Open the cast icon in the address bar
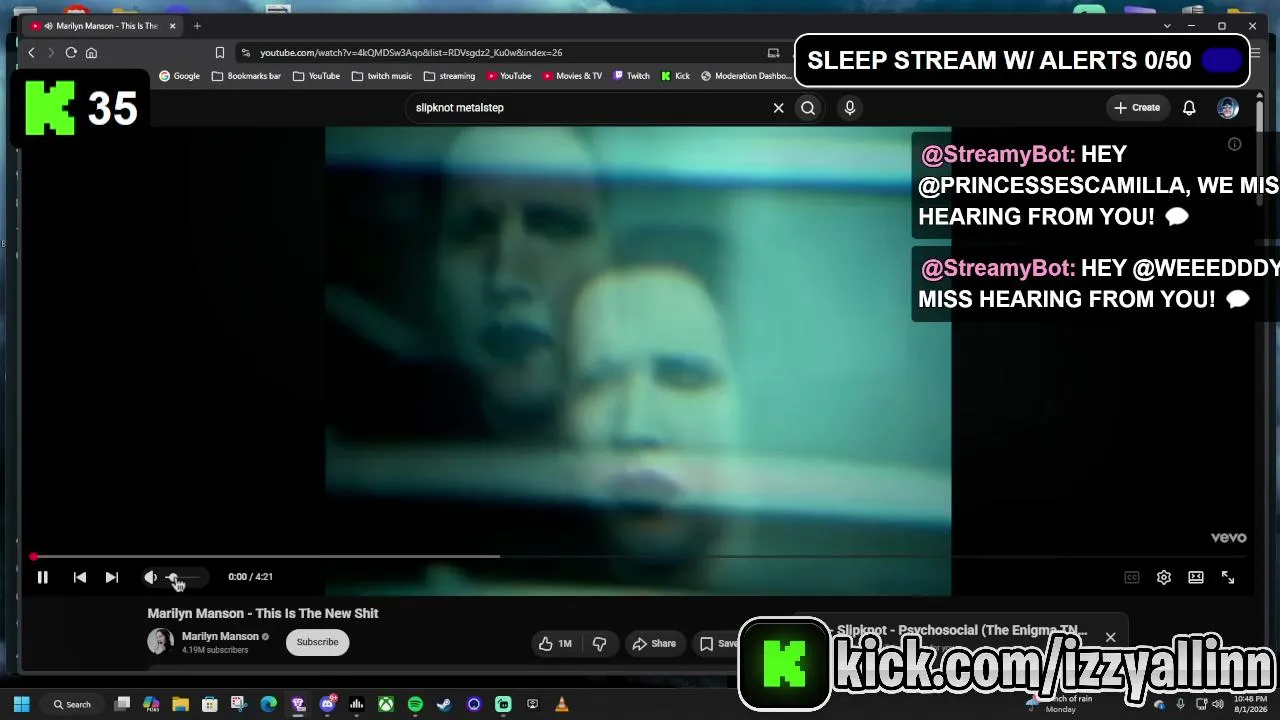 pos(773,53)
